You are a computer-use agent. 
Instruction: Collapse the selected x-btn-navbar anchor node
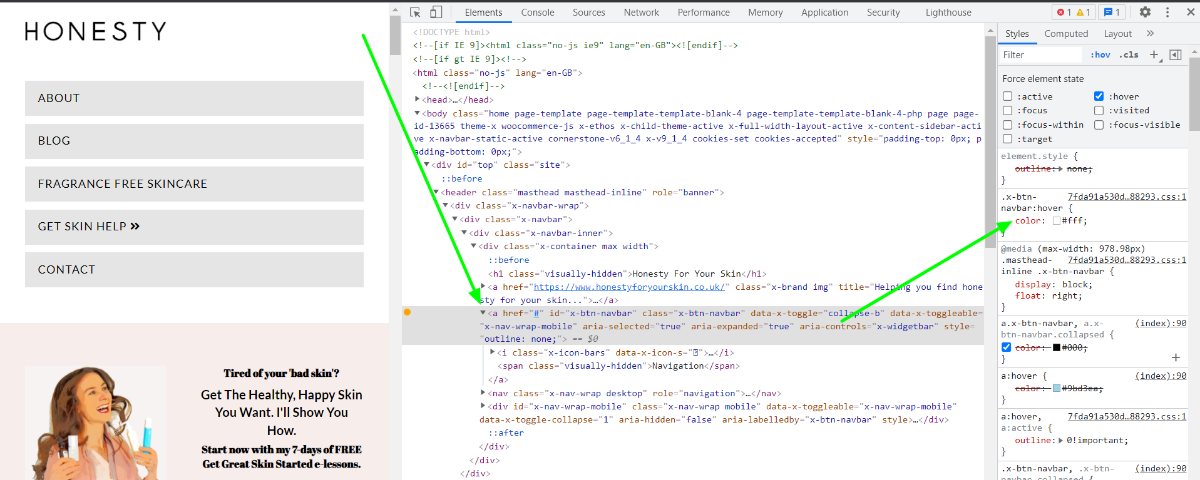pyautogui.click(x=483, y=313)
